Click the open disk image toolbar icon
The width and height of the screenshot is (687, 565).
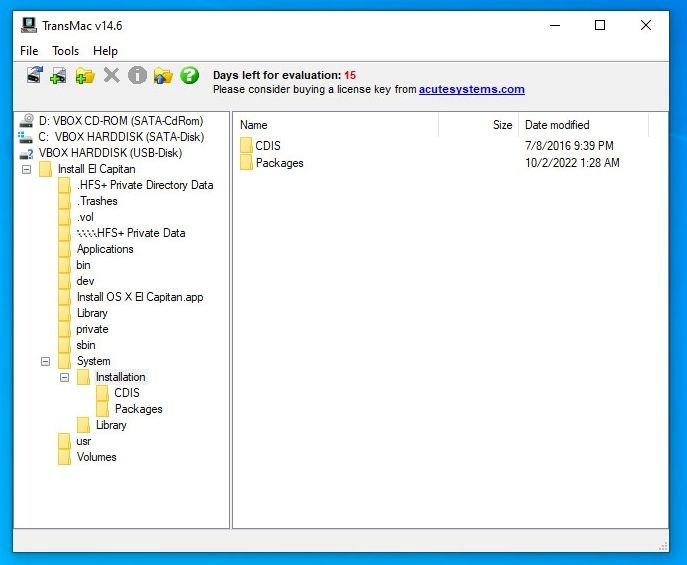click(59, 75)
